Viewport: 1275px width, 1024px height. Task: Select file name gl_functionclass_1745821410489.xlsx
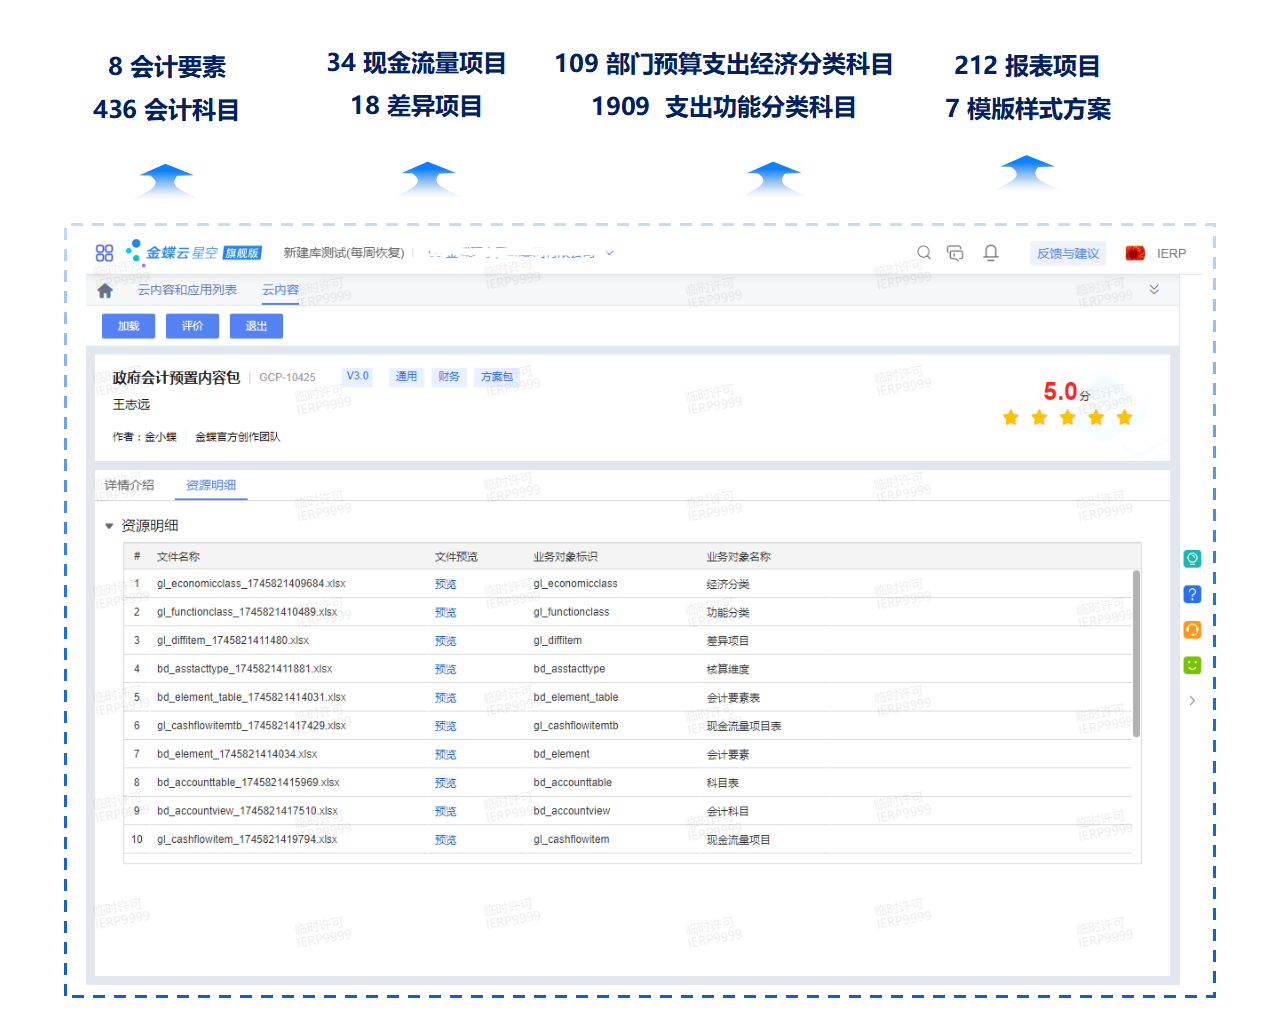coord(247,612)
